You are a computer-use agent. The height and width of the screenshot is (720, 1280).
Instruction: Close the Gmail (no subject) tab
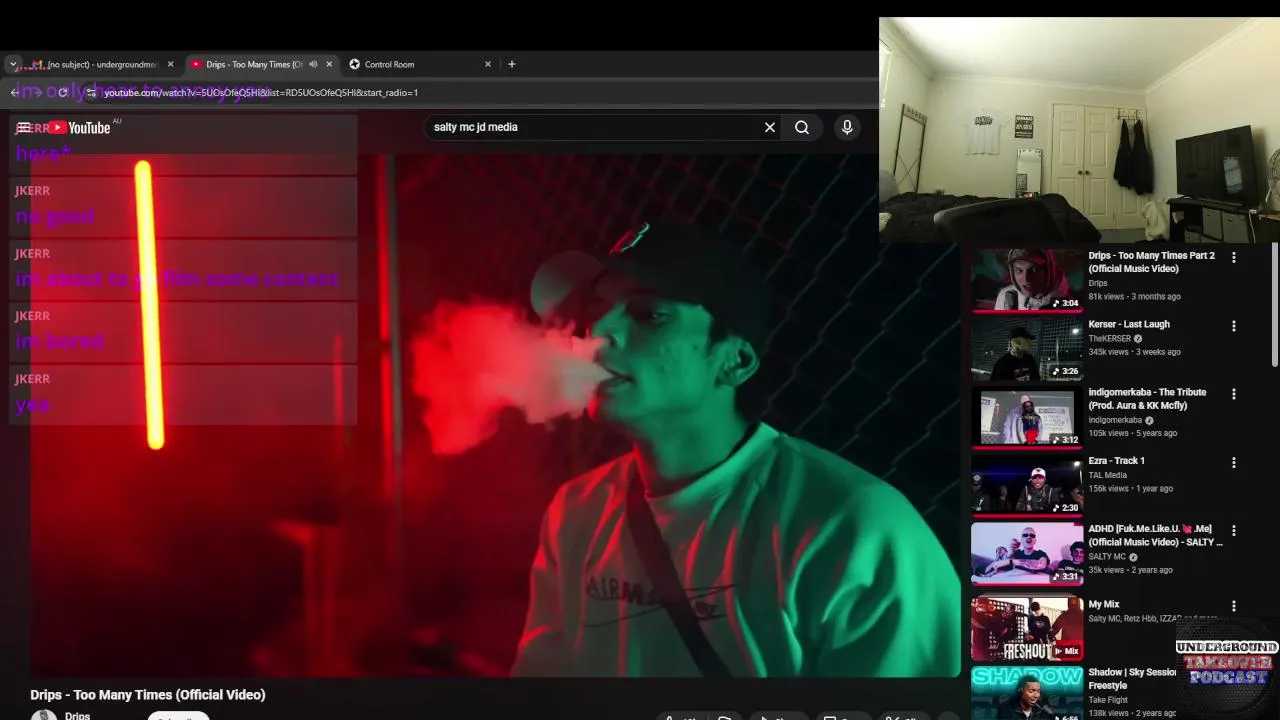click(x=170, y=64)
